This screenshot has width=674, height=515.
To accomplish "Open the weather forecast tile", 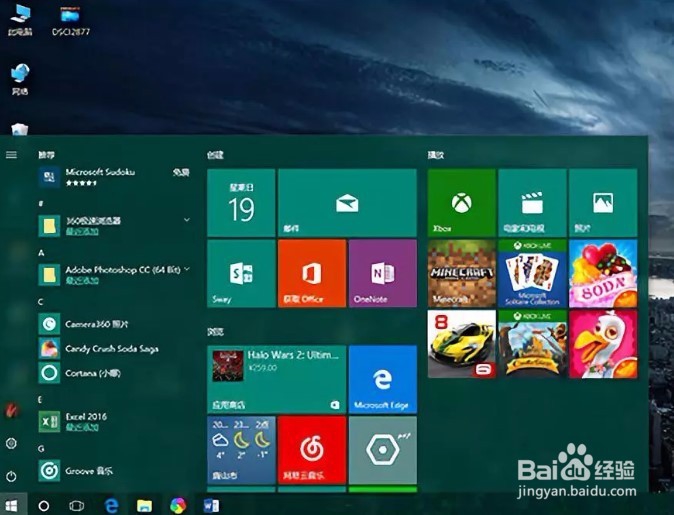I will coord(241,450).
